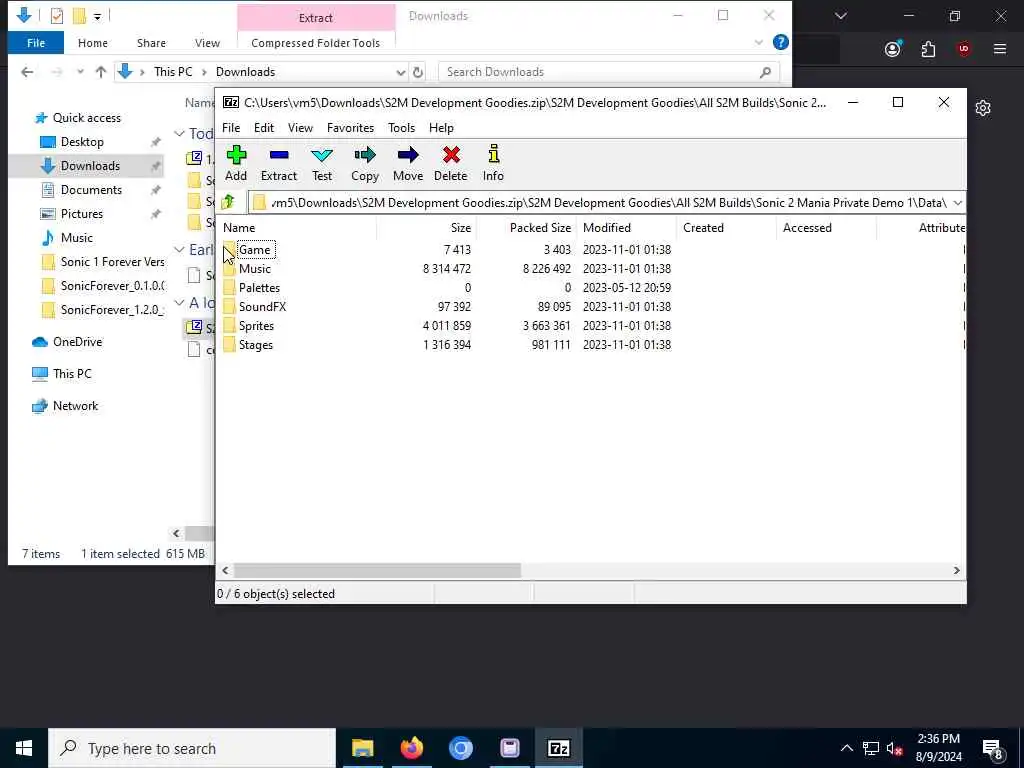Click the Windows taskbar search box
The height and width of the screenshot is (768, 1024).
coord(192,748)
